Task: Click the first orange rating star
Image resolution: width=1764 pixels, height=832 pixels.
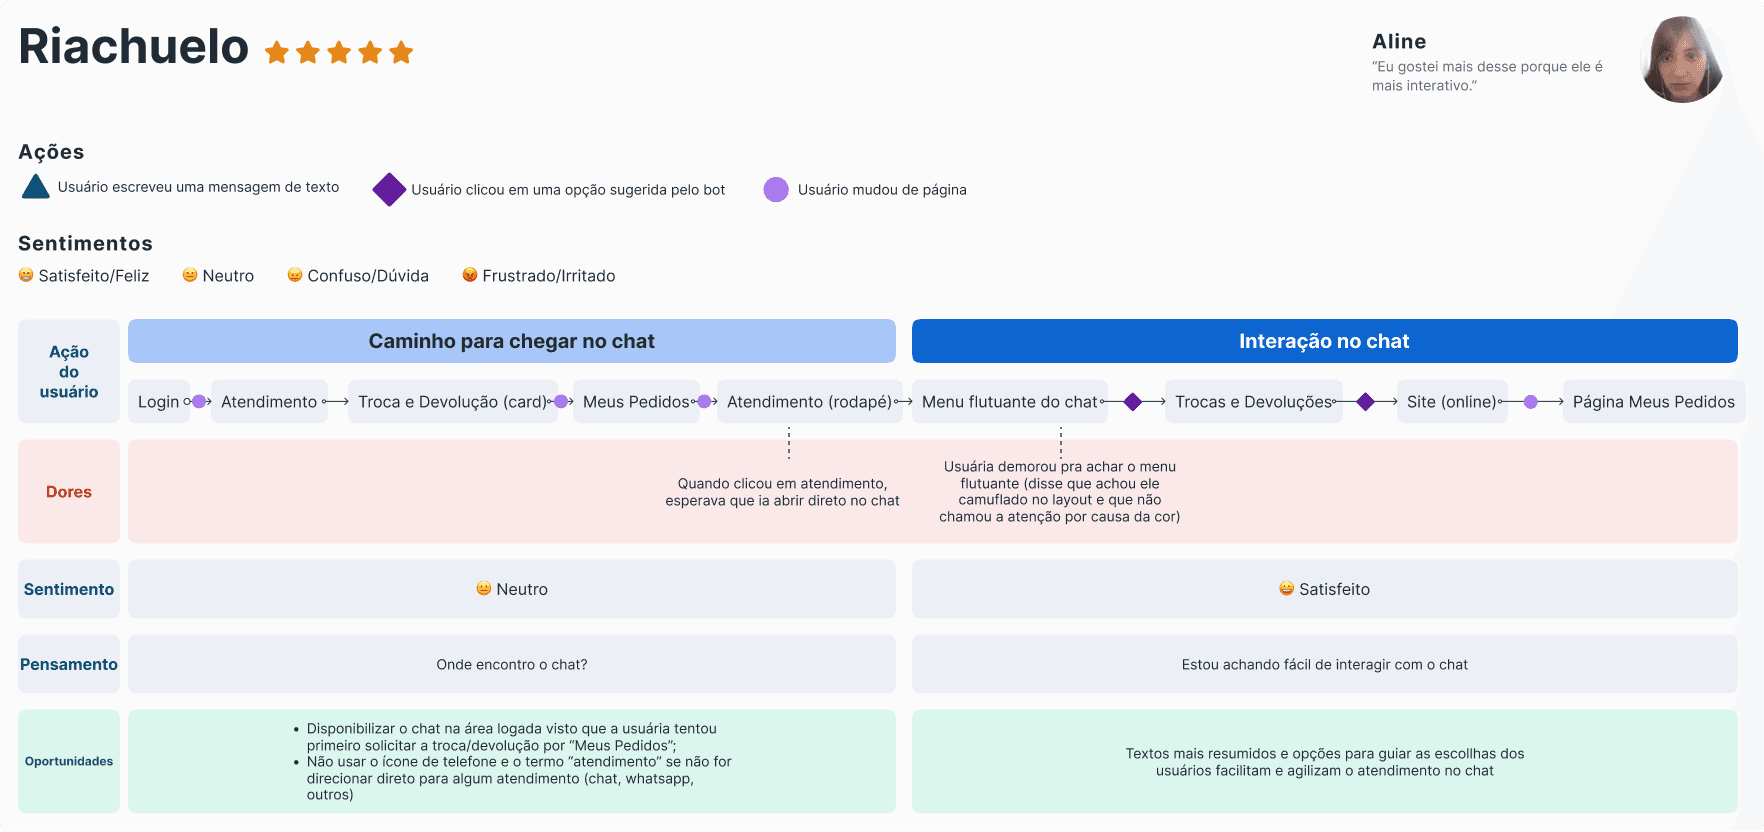Action: tap(277, 52)
